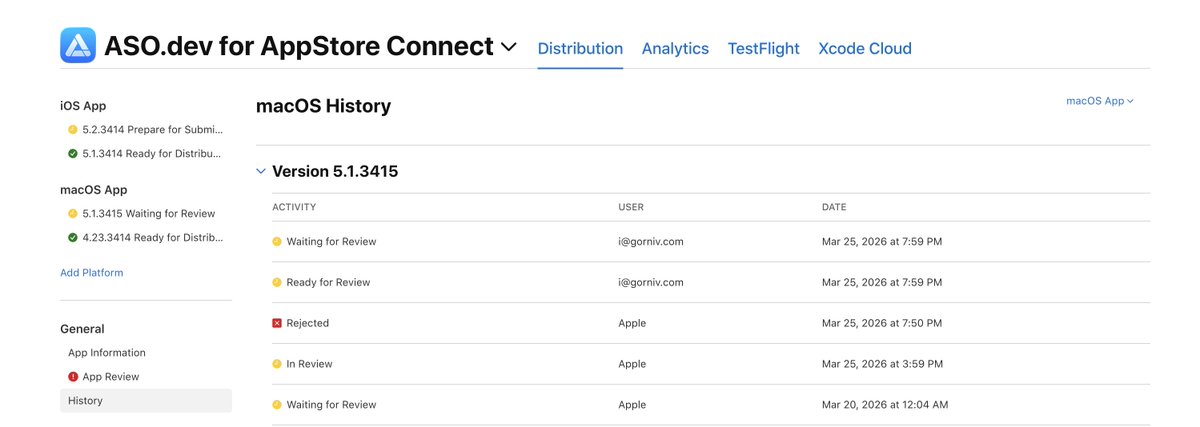1200x427 pixels.
Task: Click yellow dot on In Review row
Action: coord(277,364)
